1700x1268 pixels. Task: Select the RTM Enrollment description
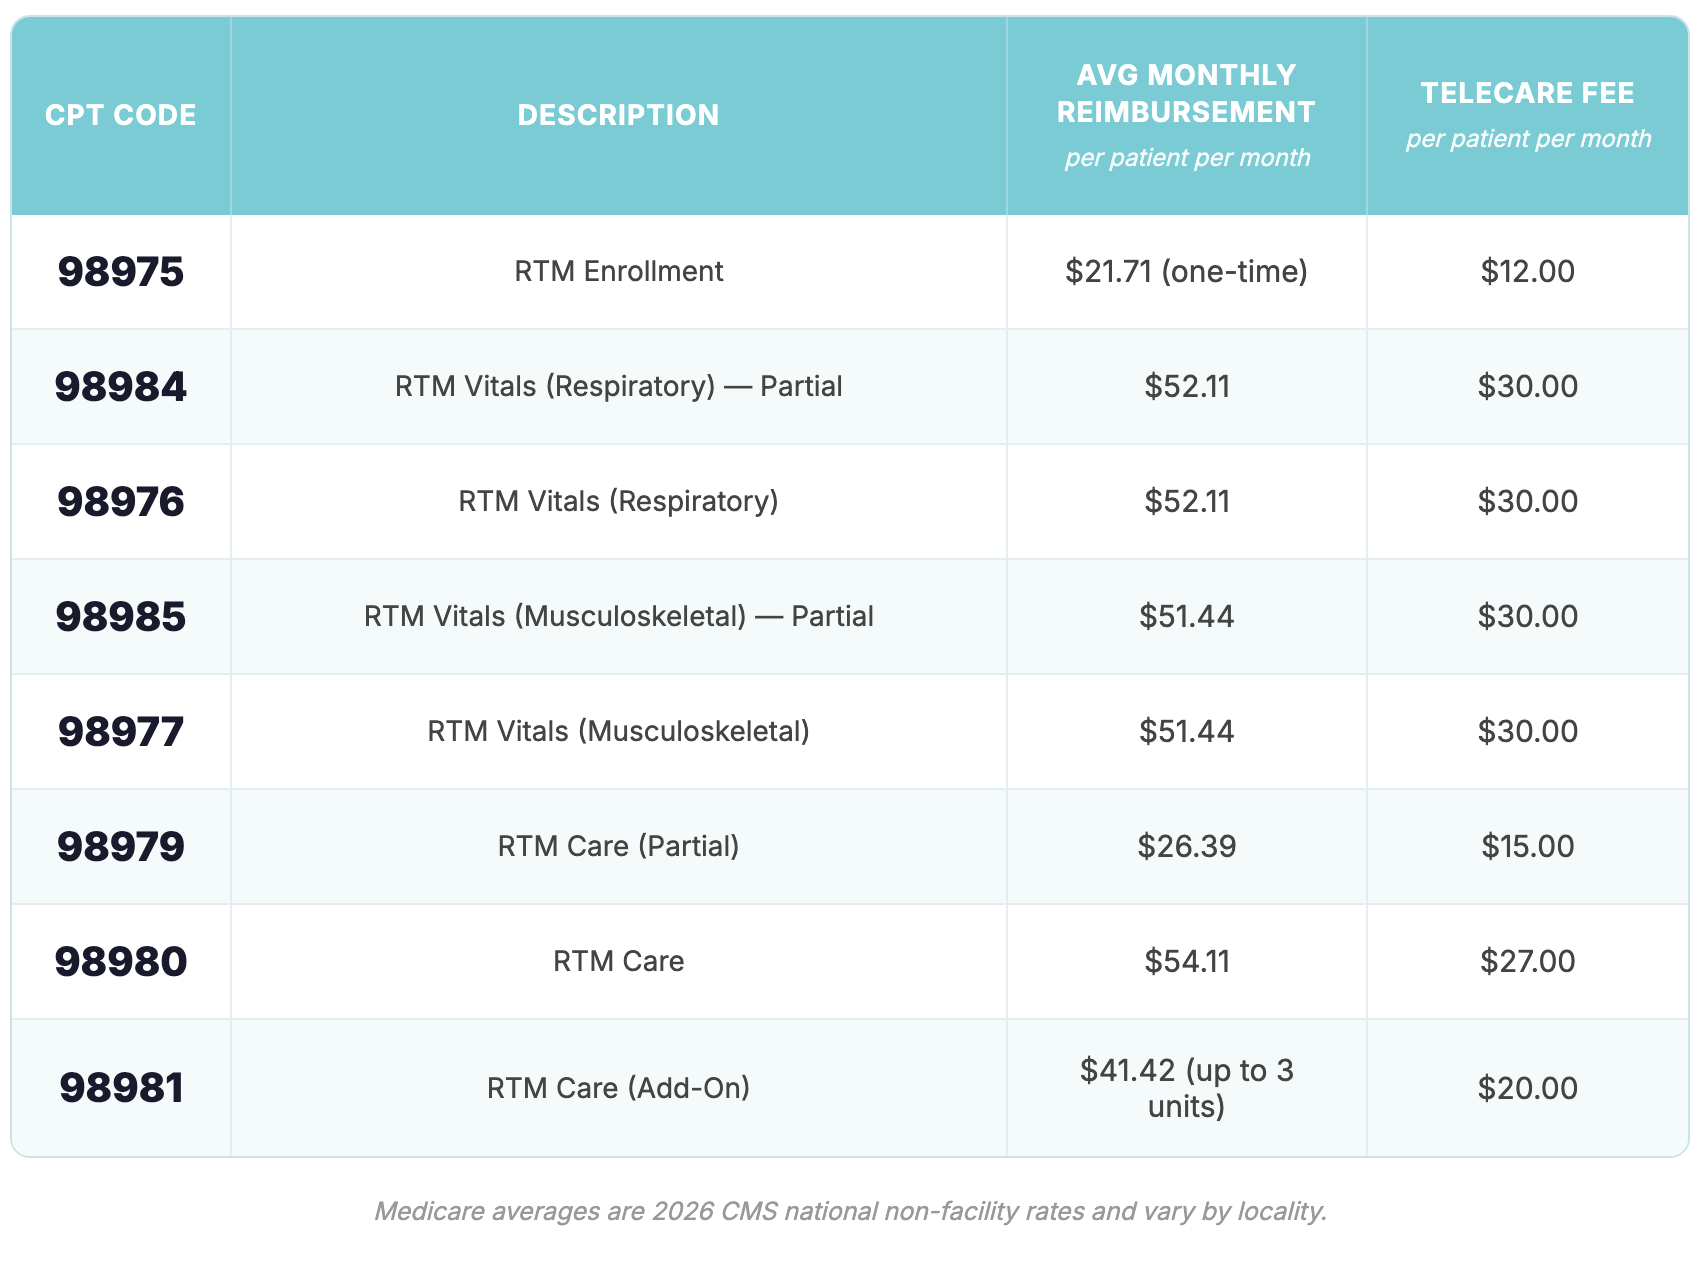[x=618, y=272]
